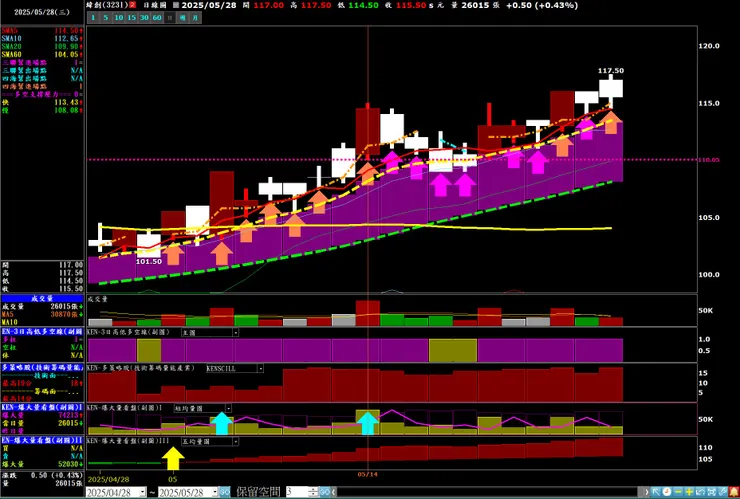Viewport: 740px width, 499px height.
Task: Select the SMA10 indicator row
Action: (x=42, y=38)
